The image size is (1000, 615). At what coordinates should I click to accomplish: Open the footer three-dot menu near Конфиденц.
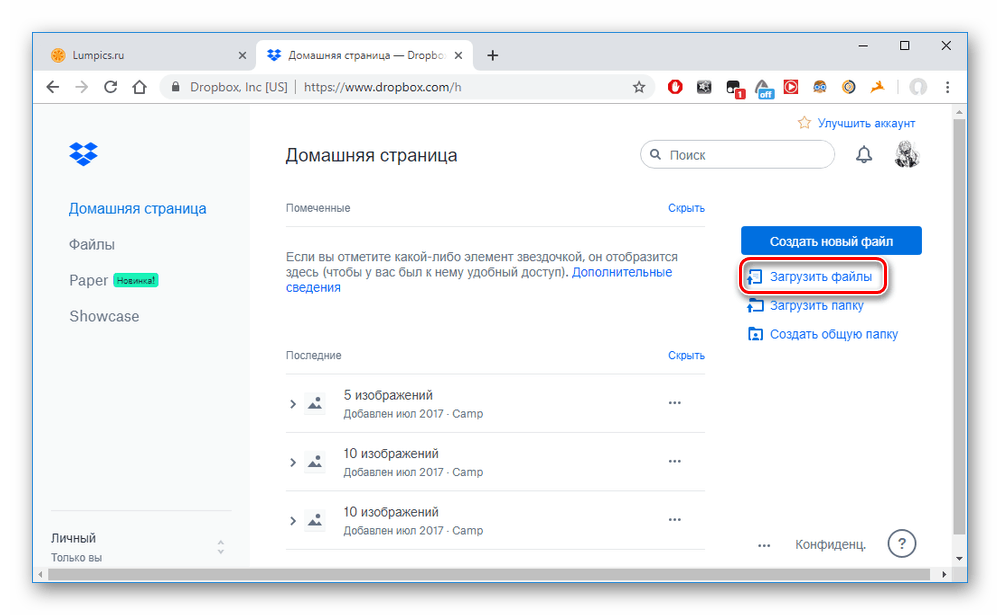click(764, 545)
